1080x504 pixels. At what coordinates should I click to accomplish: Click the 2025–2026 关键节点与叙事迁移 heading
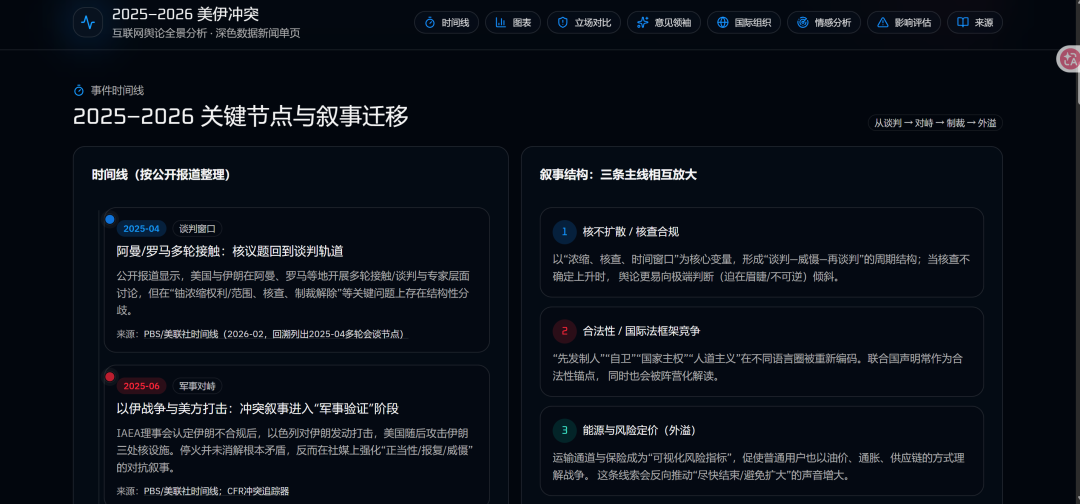(241, 117)
